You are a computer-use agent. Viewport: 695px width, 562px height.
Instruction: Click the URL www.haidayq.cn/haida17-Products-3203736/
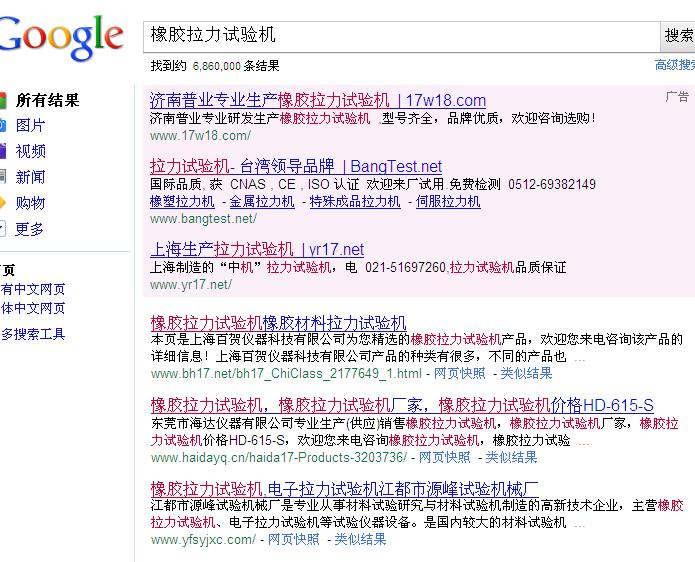[278, 457]
